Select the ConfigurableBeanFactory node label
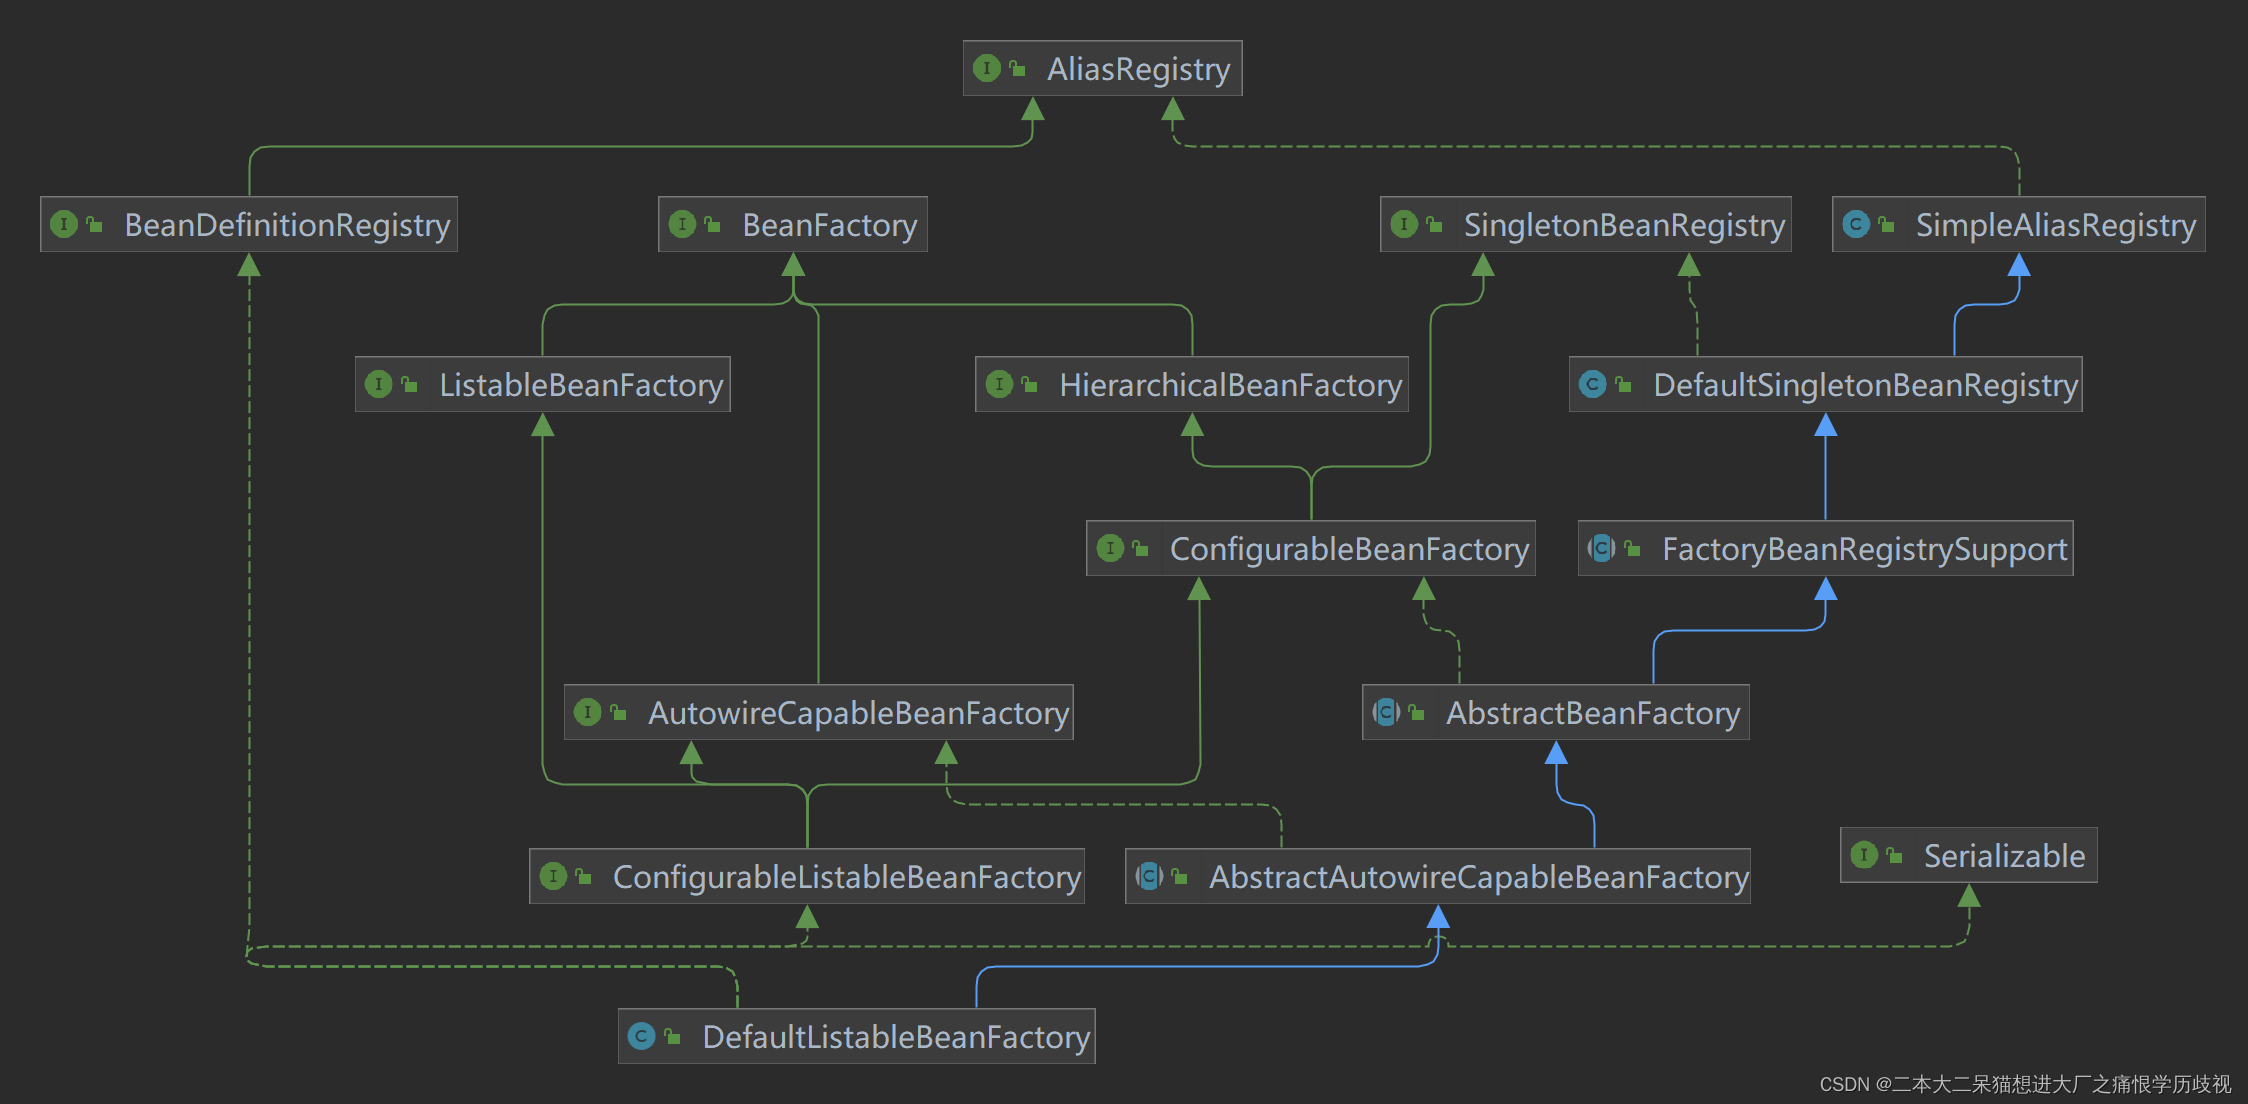Screen dimensions: 2248x1104 pyautogui.click(x=1349, y=549)
